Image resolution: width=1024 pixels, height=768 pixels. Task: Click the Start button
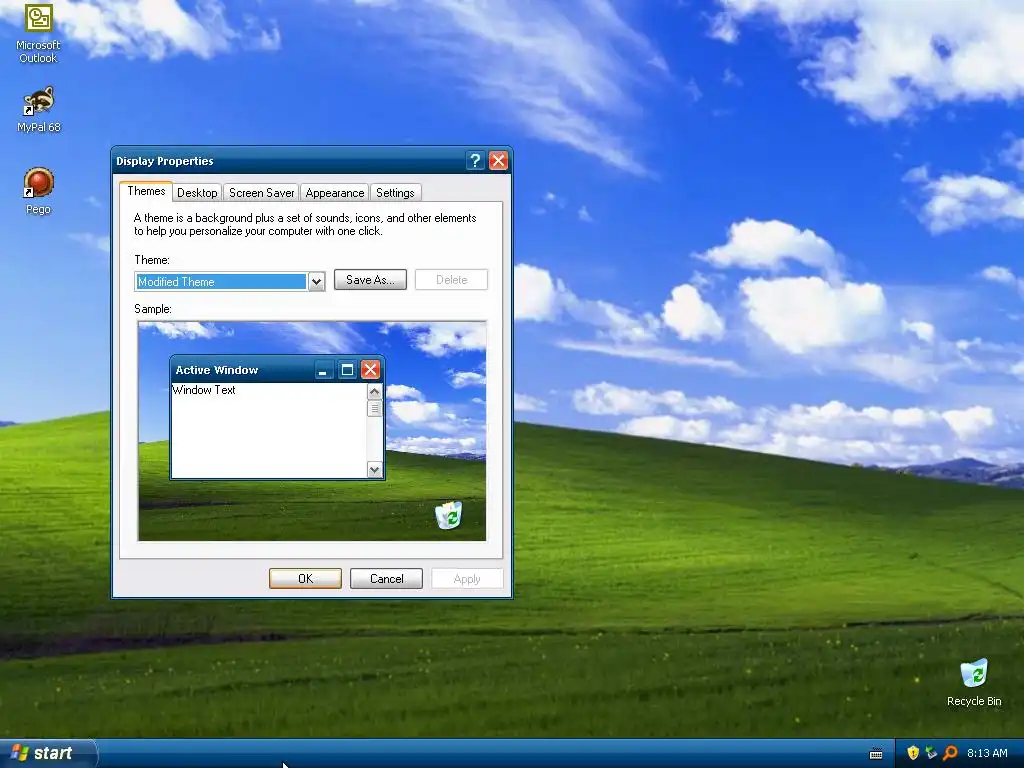pyautogui.click(x=47, y=753)
